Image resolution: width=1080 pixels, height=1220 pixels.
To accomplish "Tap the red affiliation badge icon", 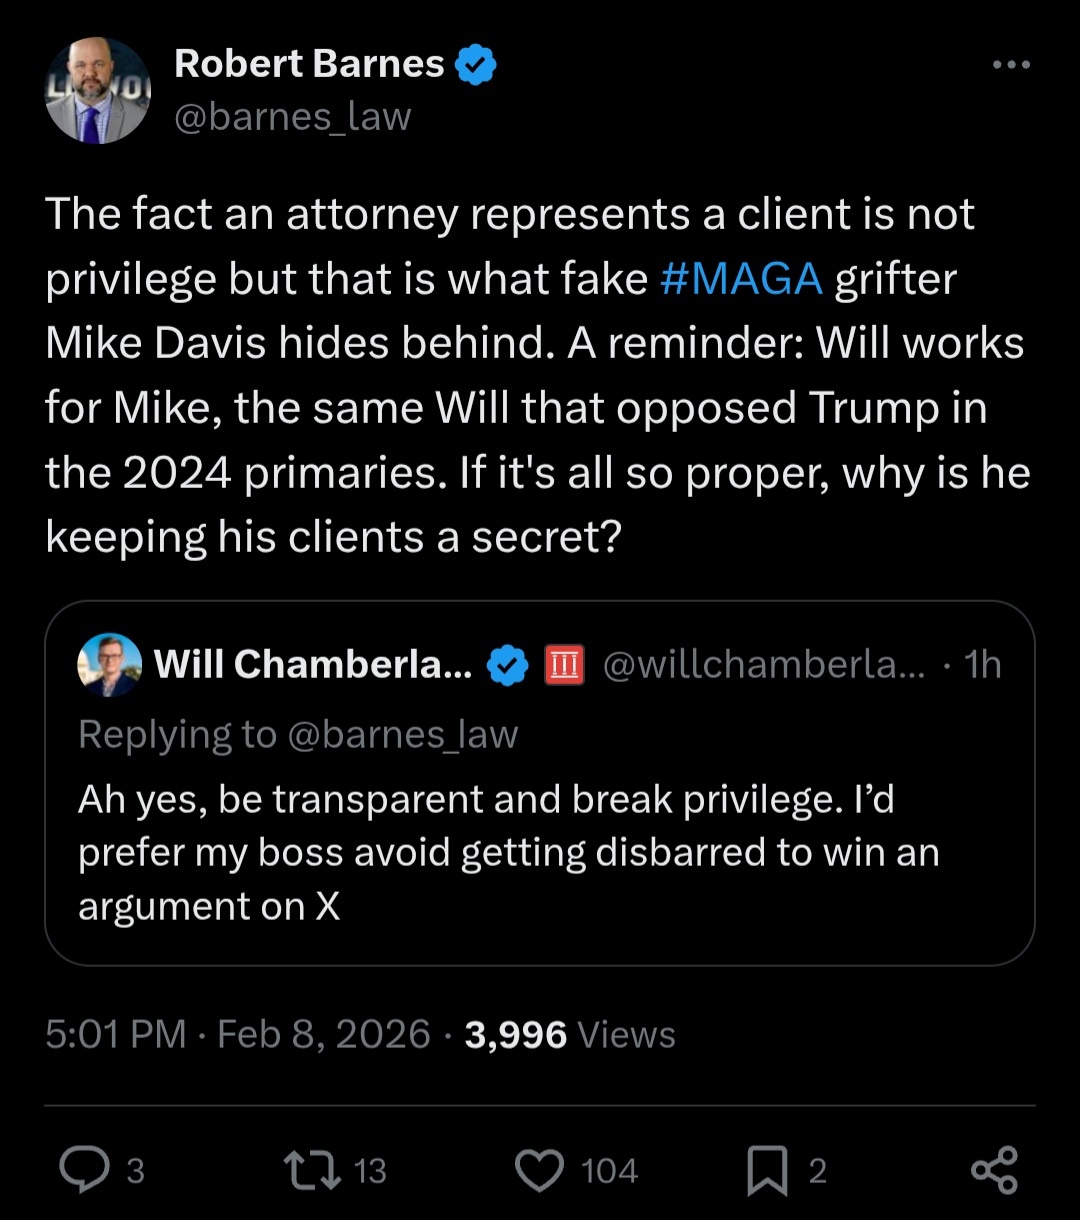I will coord(562,665).
